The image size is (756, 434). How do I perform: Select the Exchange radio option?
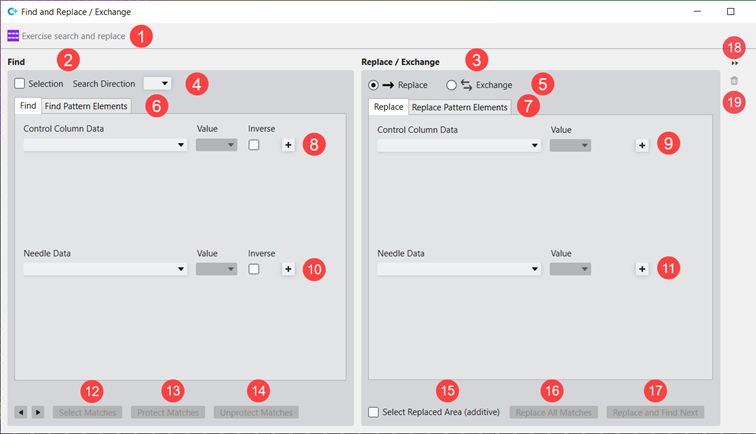[452, 85]
